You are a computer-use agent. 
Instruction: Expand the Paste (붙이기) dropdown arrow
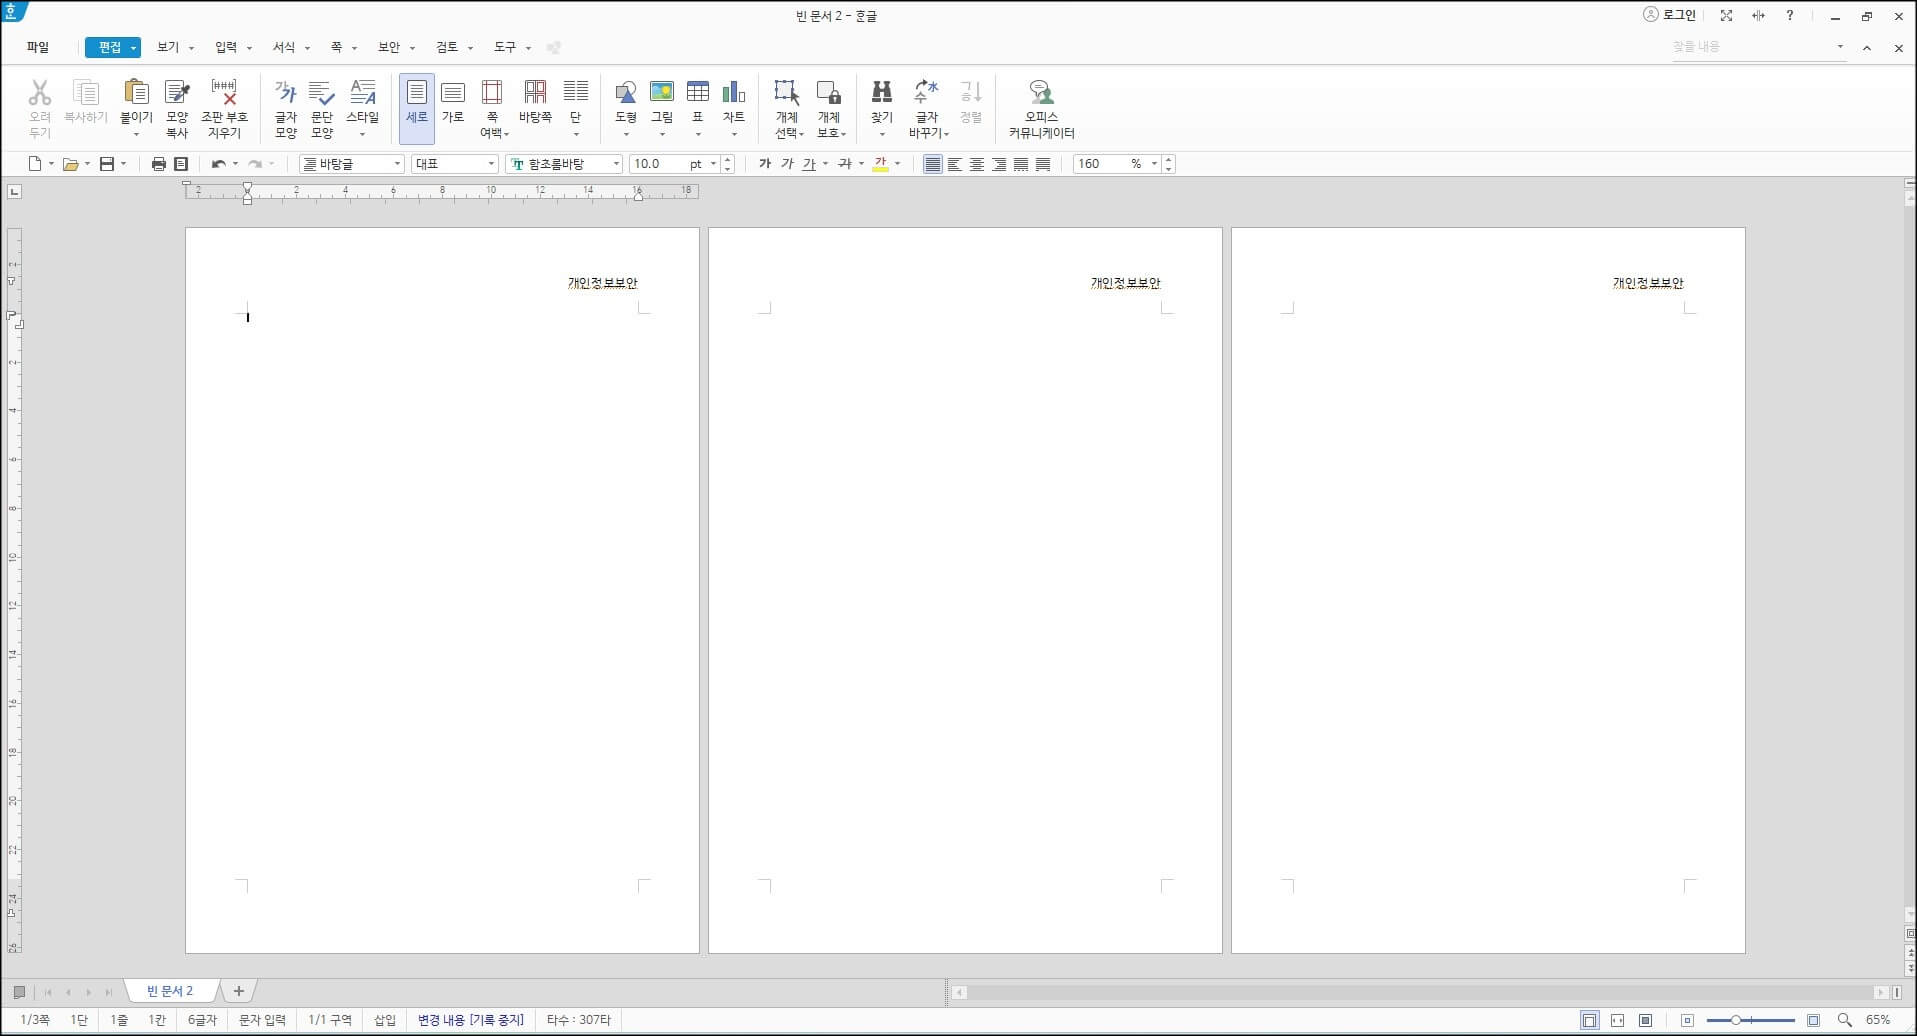(x=136, y=134)
